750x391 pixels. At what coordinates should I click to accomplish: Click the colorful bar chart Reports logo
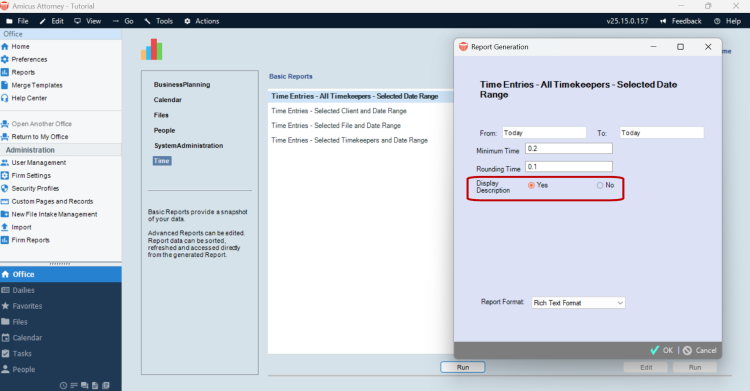tap(152, 49)
